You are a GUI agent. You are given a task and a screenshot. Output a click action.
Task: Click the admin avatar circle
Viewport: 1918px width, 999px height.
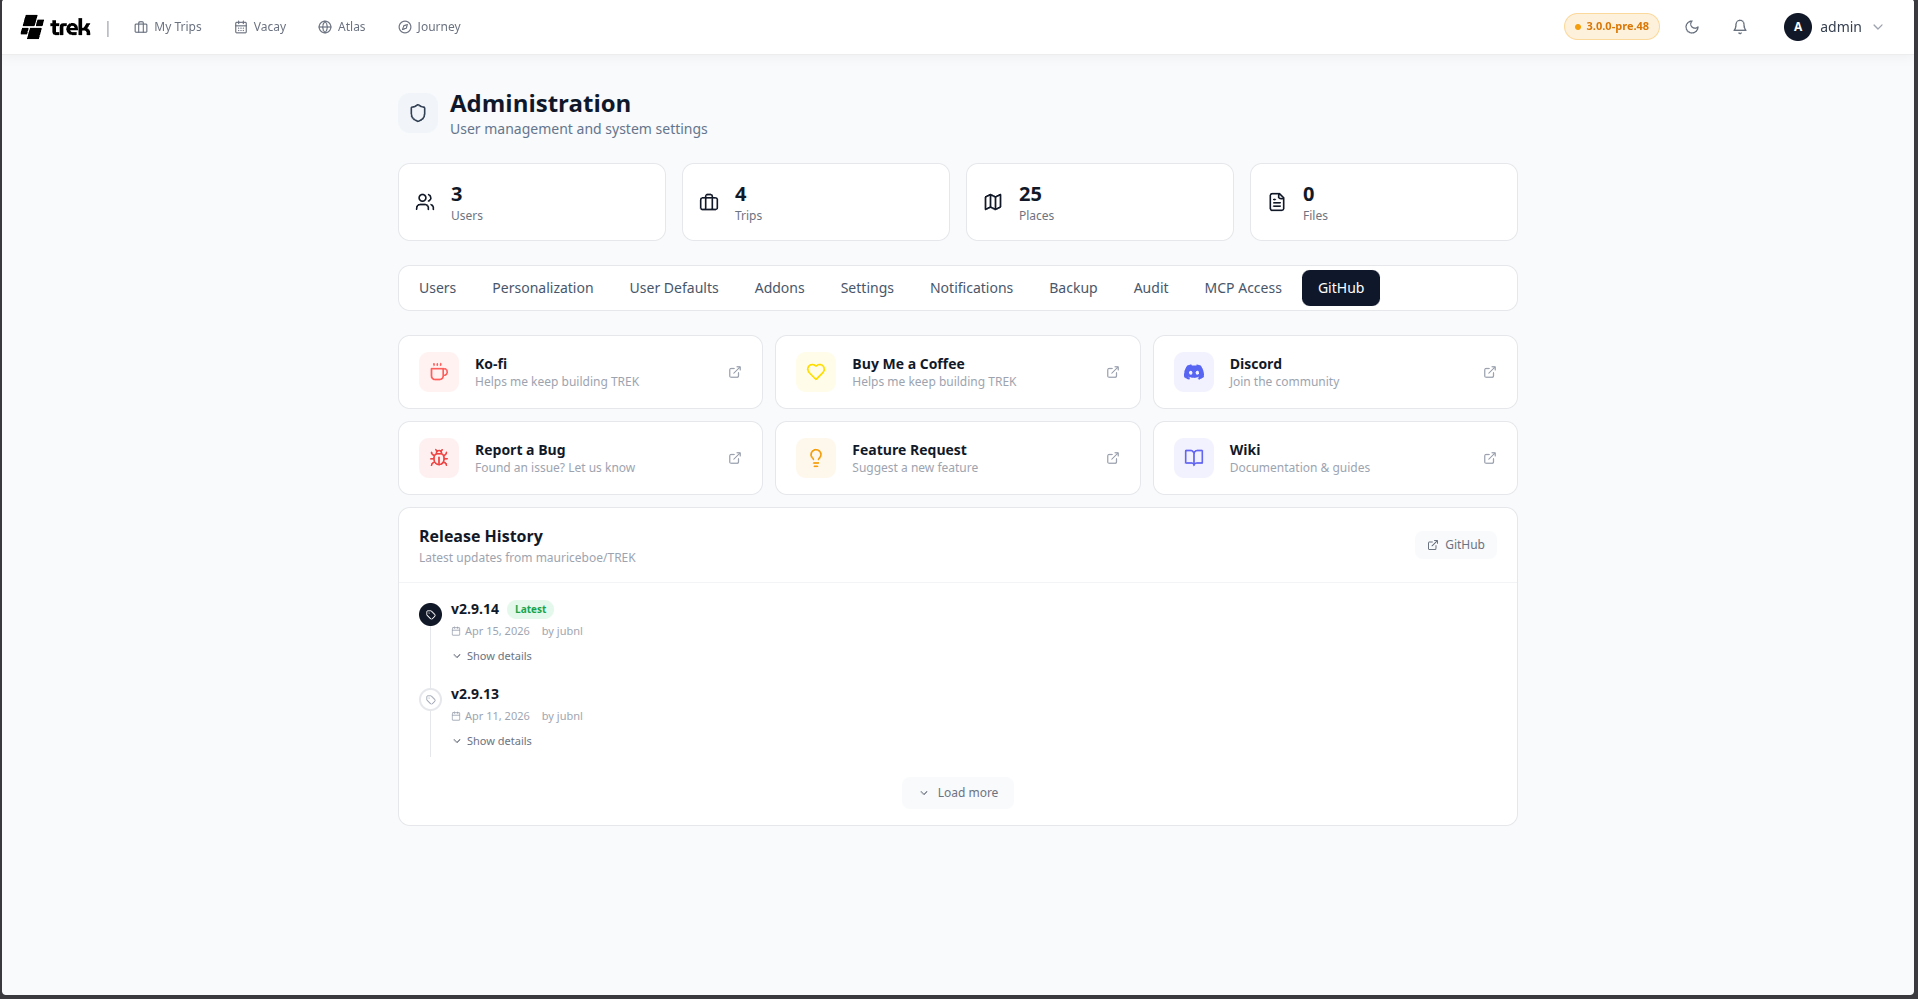tap(1797, 27)
